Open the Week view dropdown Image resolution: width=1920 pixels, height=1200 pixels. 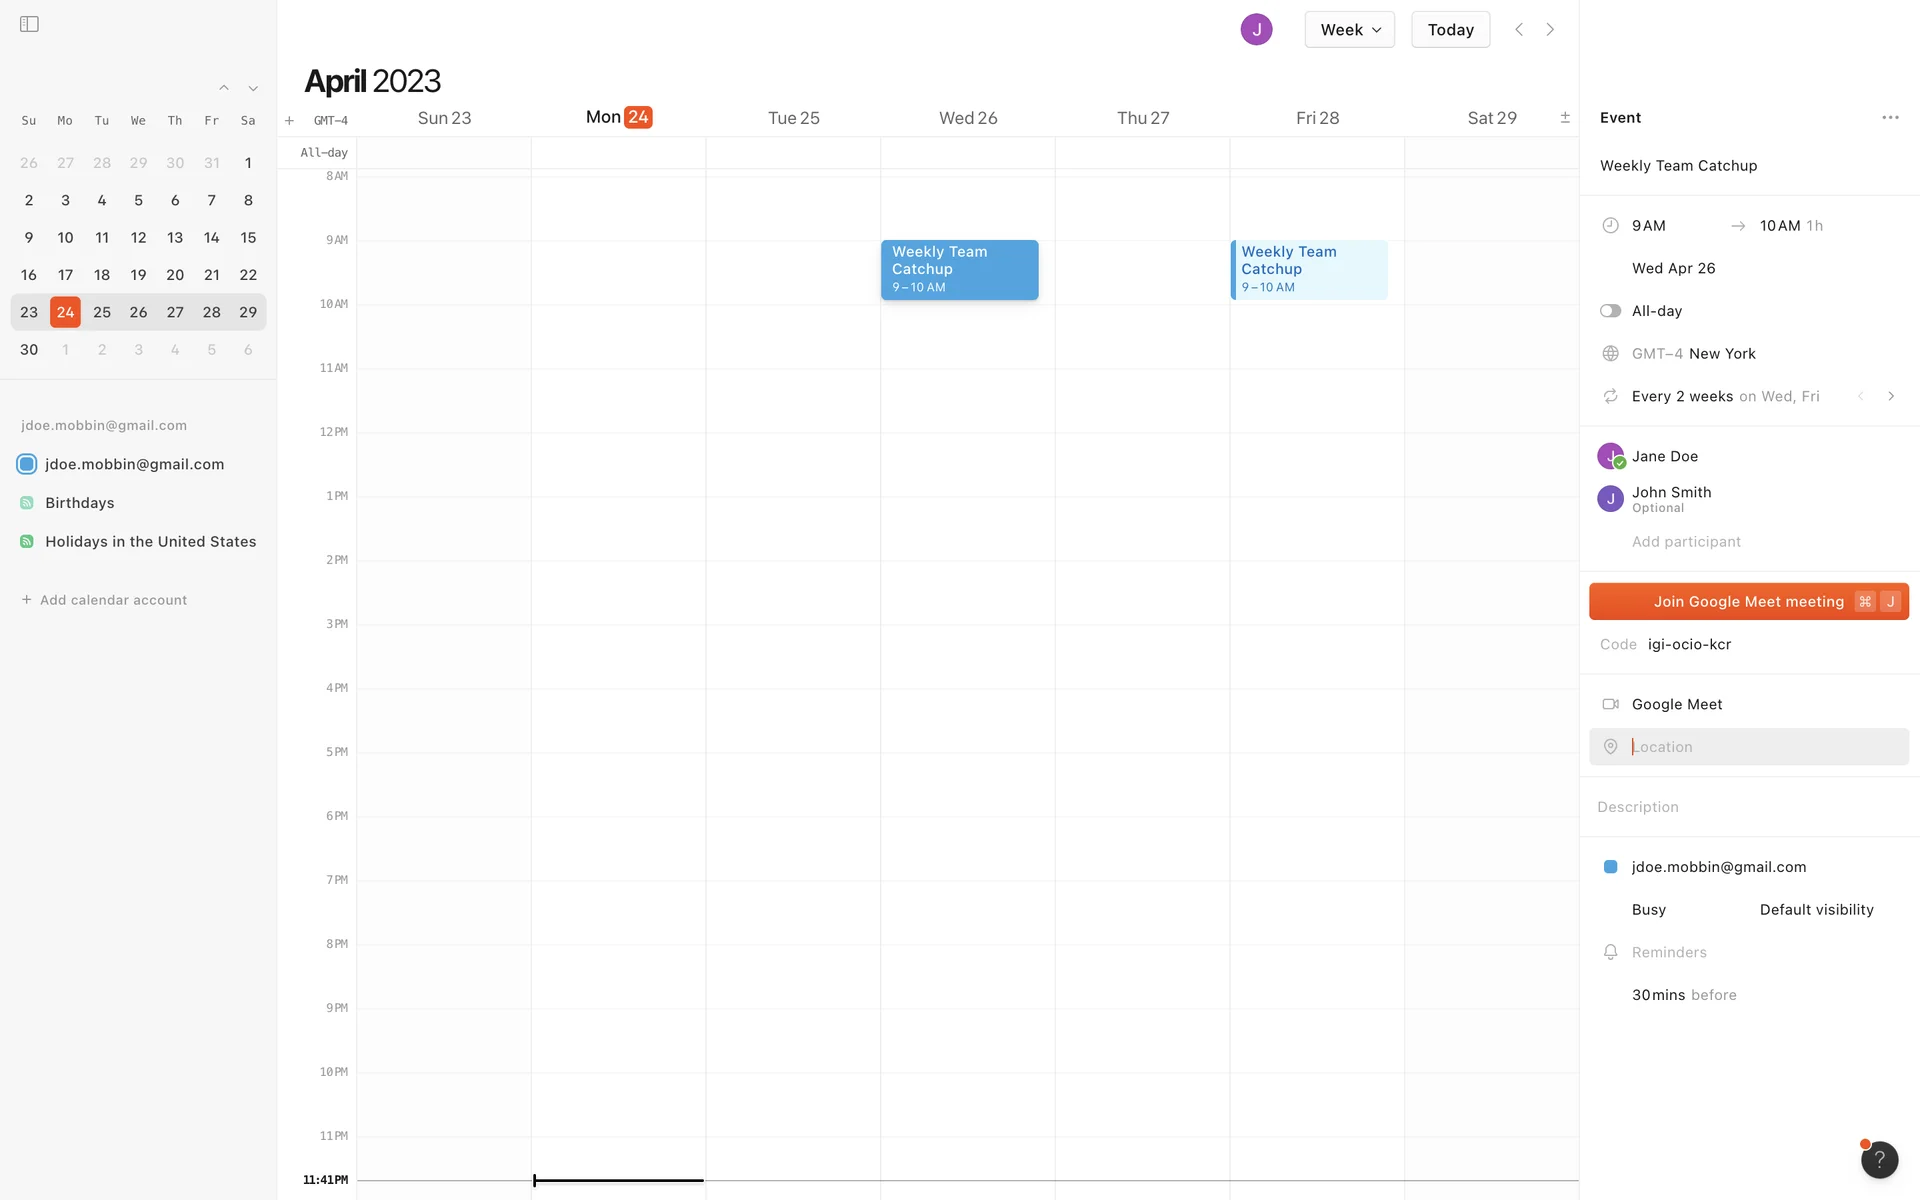tap(1349, 30)
